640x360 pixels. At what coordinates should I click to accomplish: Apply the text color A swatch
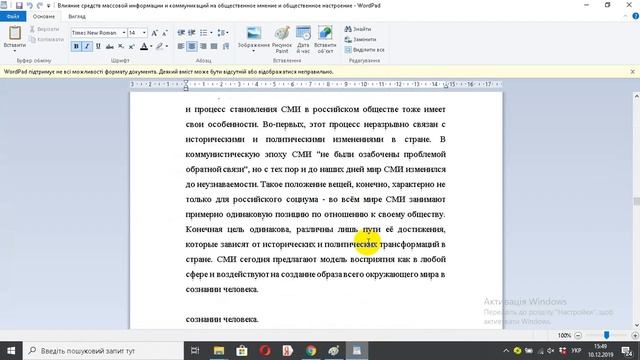144,47
